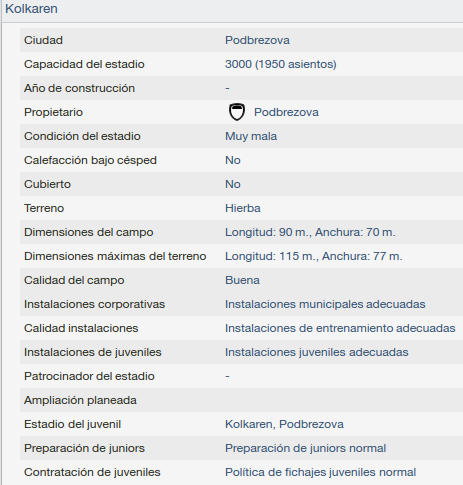Click the Podbrezova club badge icon
This screenshot has width=463, height=485.
coord(237,112)
